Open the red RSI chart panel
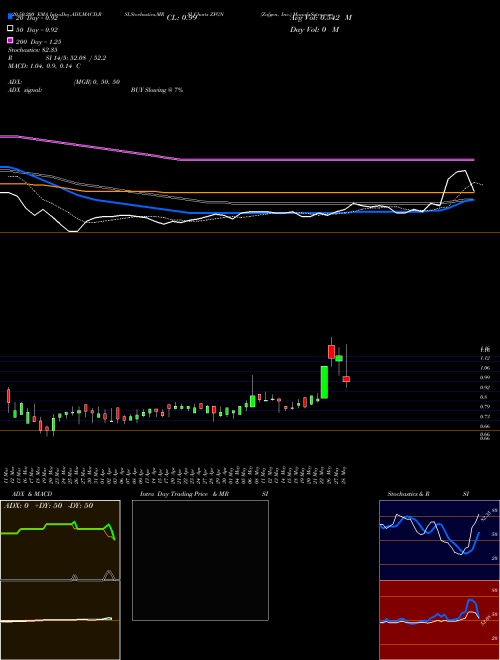The height and width of the screenshot is (660, 500). tap(439, 620)
